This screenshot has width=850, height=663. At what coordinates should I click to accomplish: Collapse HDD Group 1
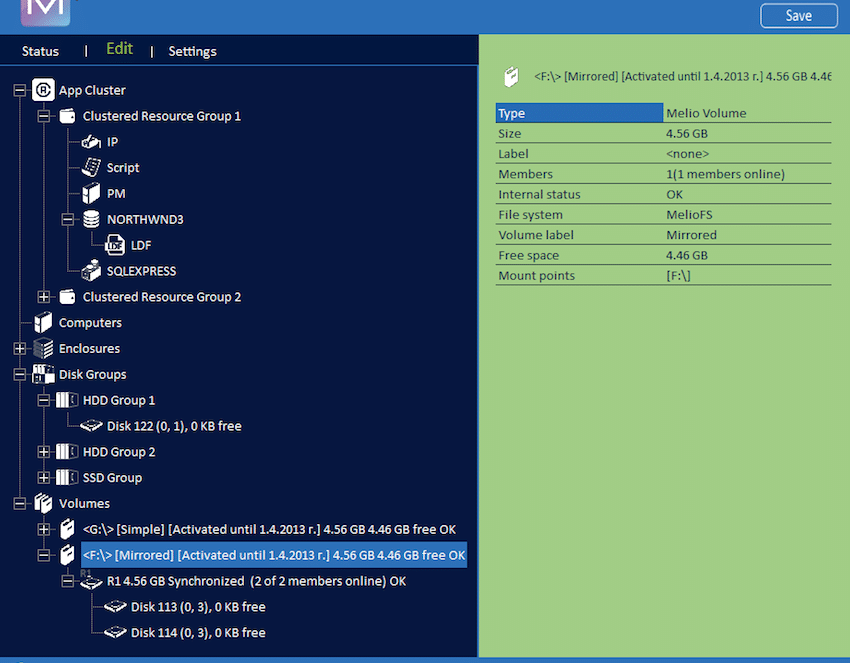point(43,400)
